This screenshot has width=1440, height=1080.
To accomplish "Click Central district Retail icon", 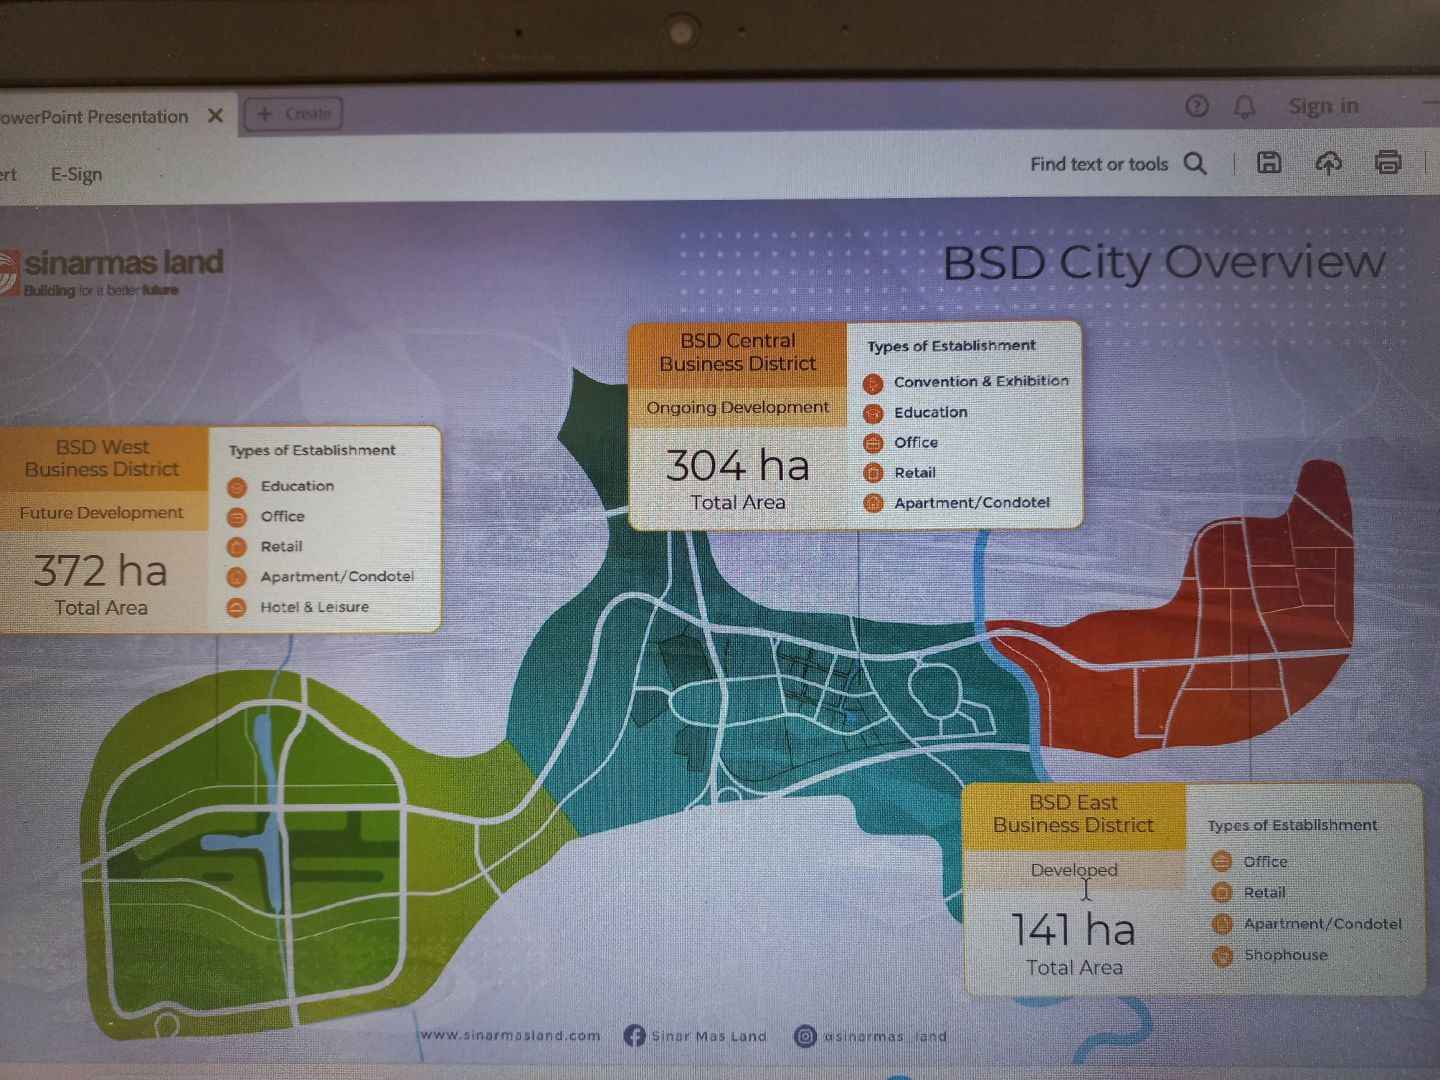I will click(873, 473).
